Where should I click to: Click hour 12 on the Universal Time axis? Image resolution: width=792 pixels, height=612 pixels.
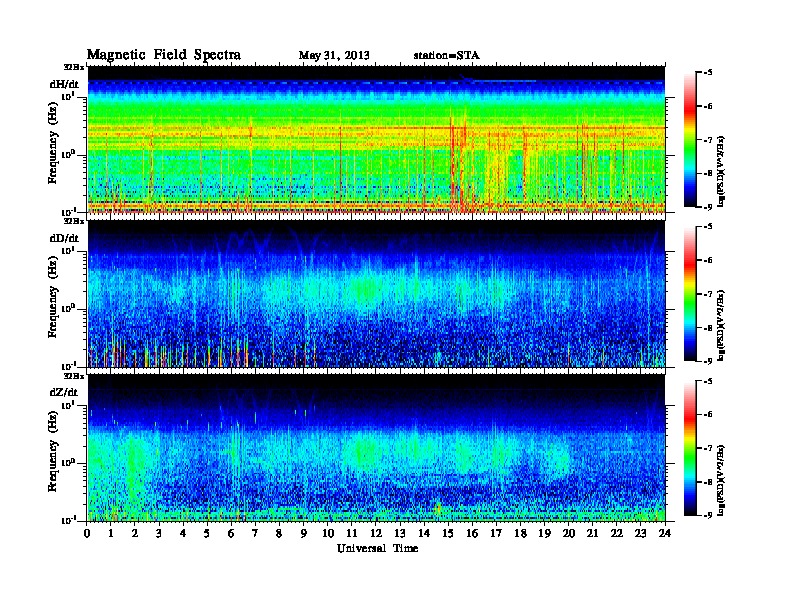pyautogui.click(x=376, y=533)
